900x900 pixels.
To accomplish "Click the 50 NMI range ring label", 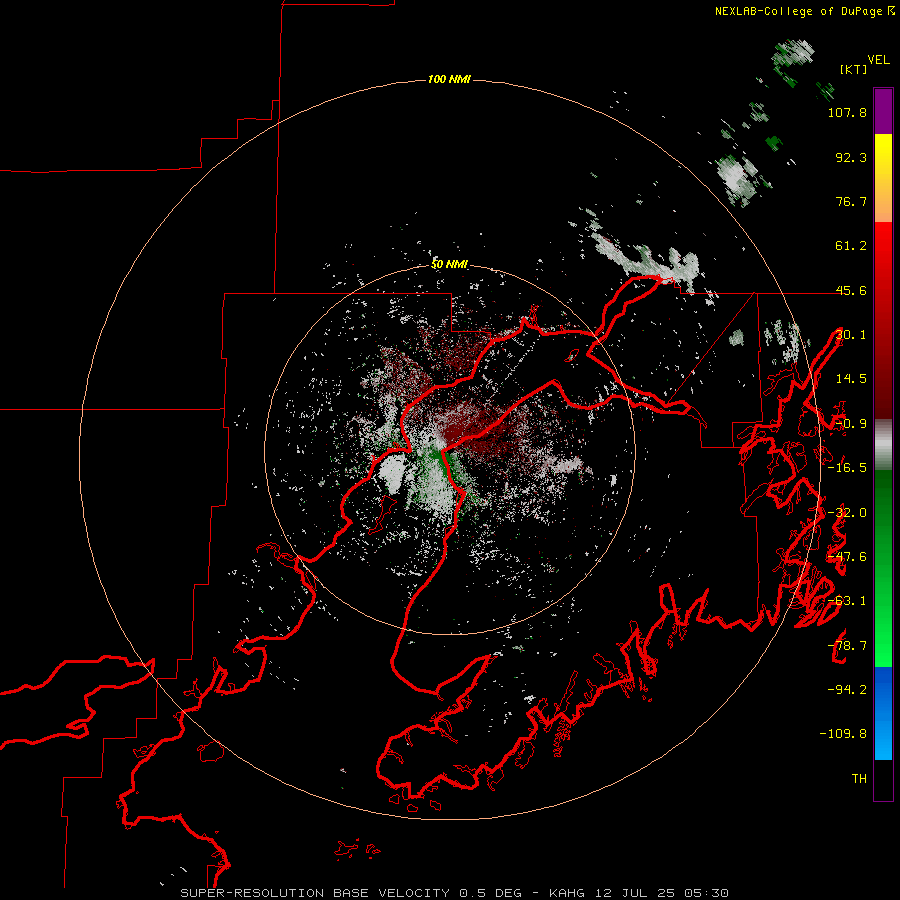I will click(x=449, y=264).
